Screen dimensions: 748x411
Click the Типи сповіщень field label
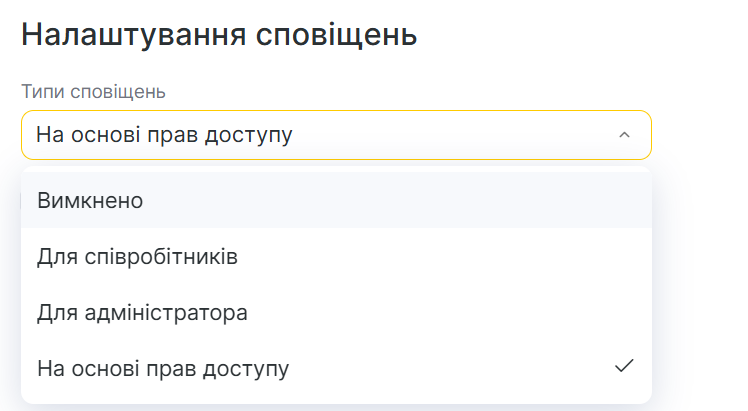coord(93,92)
